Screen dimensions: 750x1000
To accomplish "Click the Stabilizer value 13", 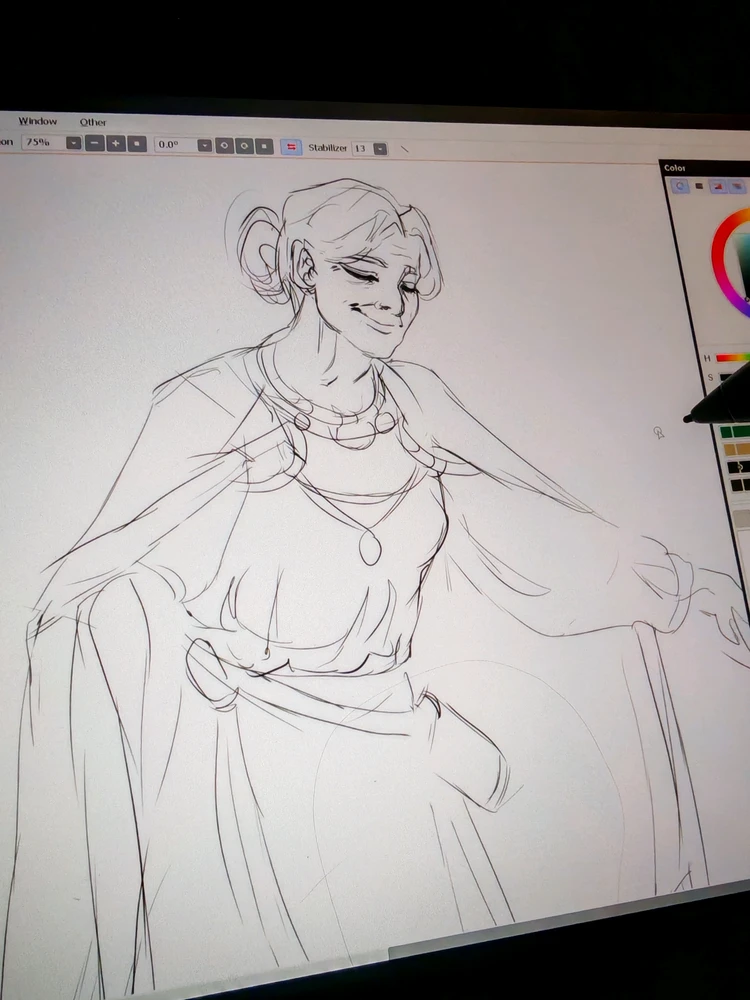I will [361, 149].
